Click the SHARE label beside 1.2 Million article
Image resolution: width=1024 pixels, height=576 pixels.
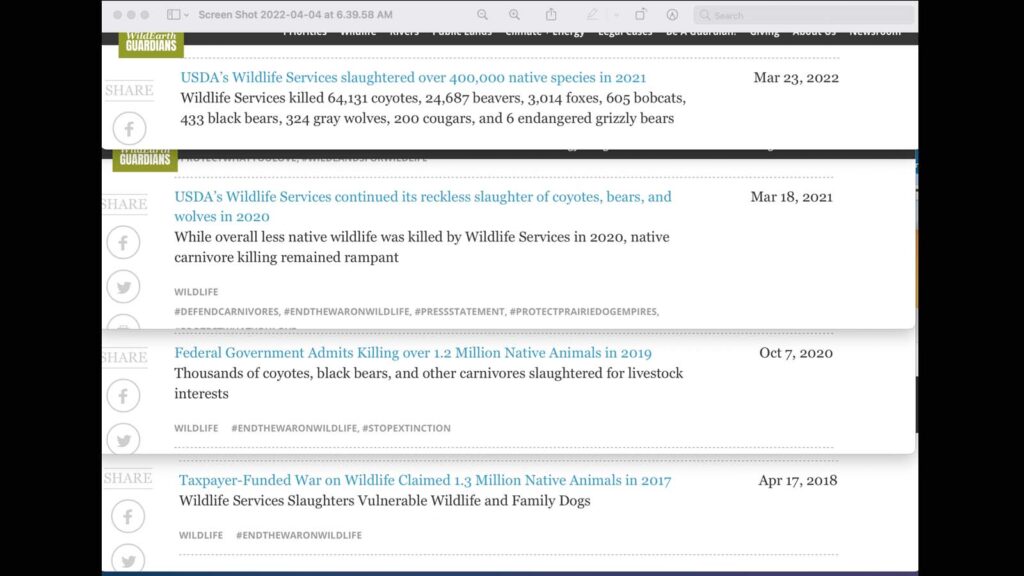[124, 357]
